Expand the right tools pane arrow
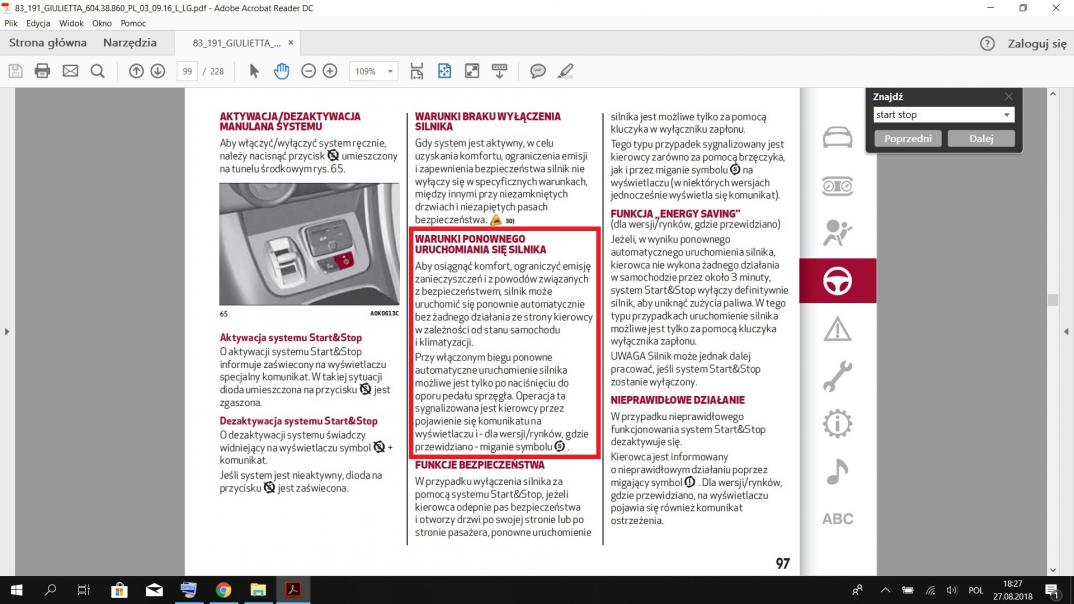Image resolution: width=1074 pixels, height=604 pixels. (x=1066, y=331)
